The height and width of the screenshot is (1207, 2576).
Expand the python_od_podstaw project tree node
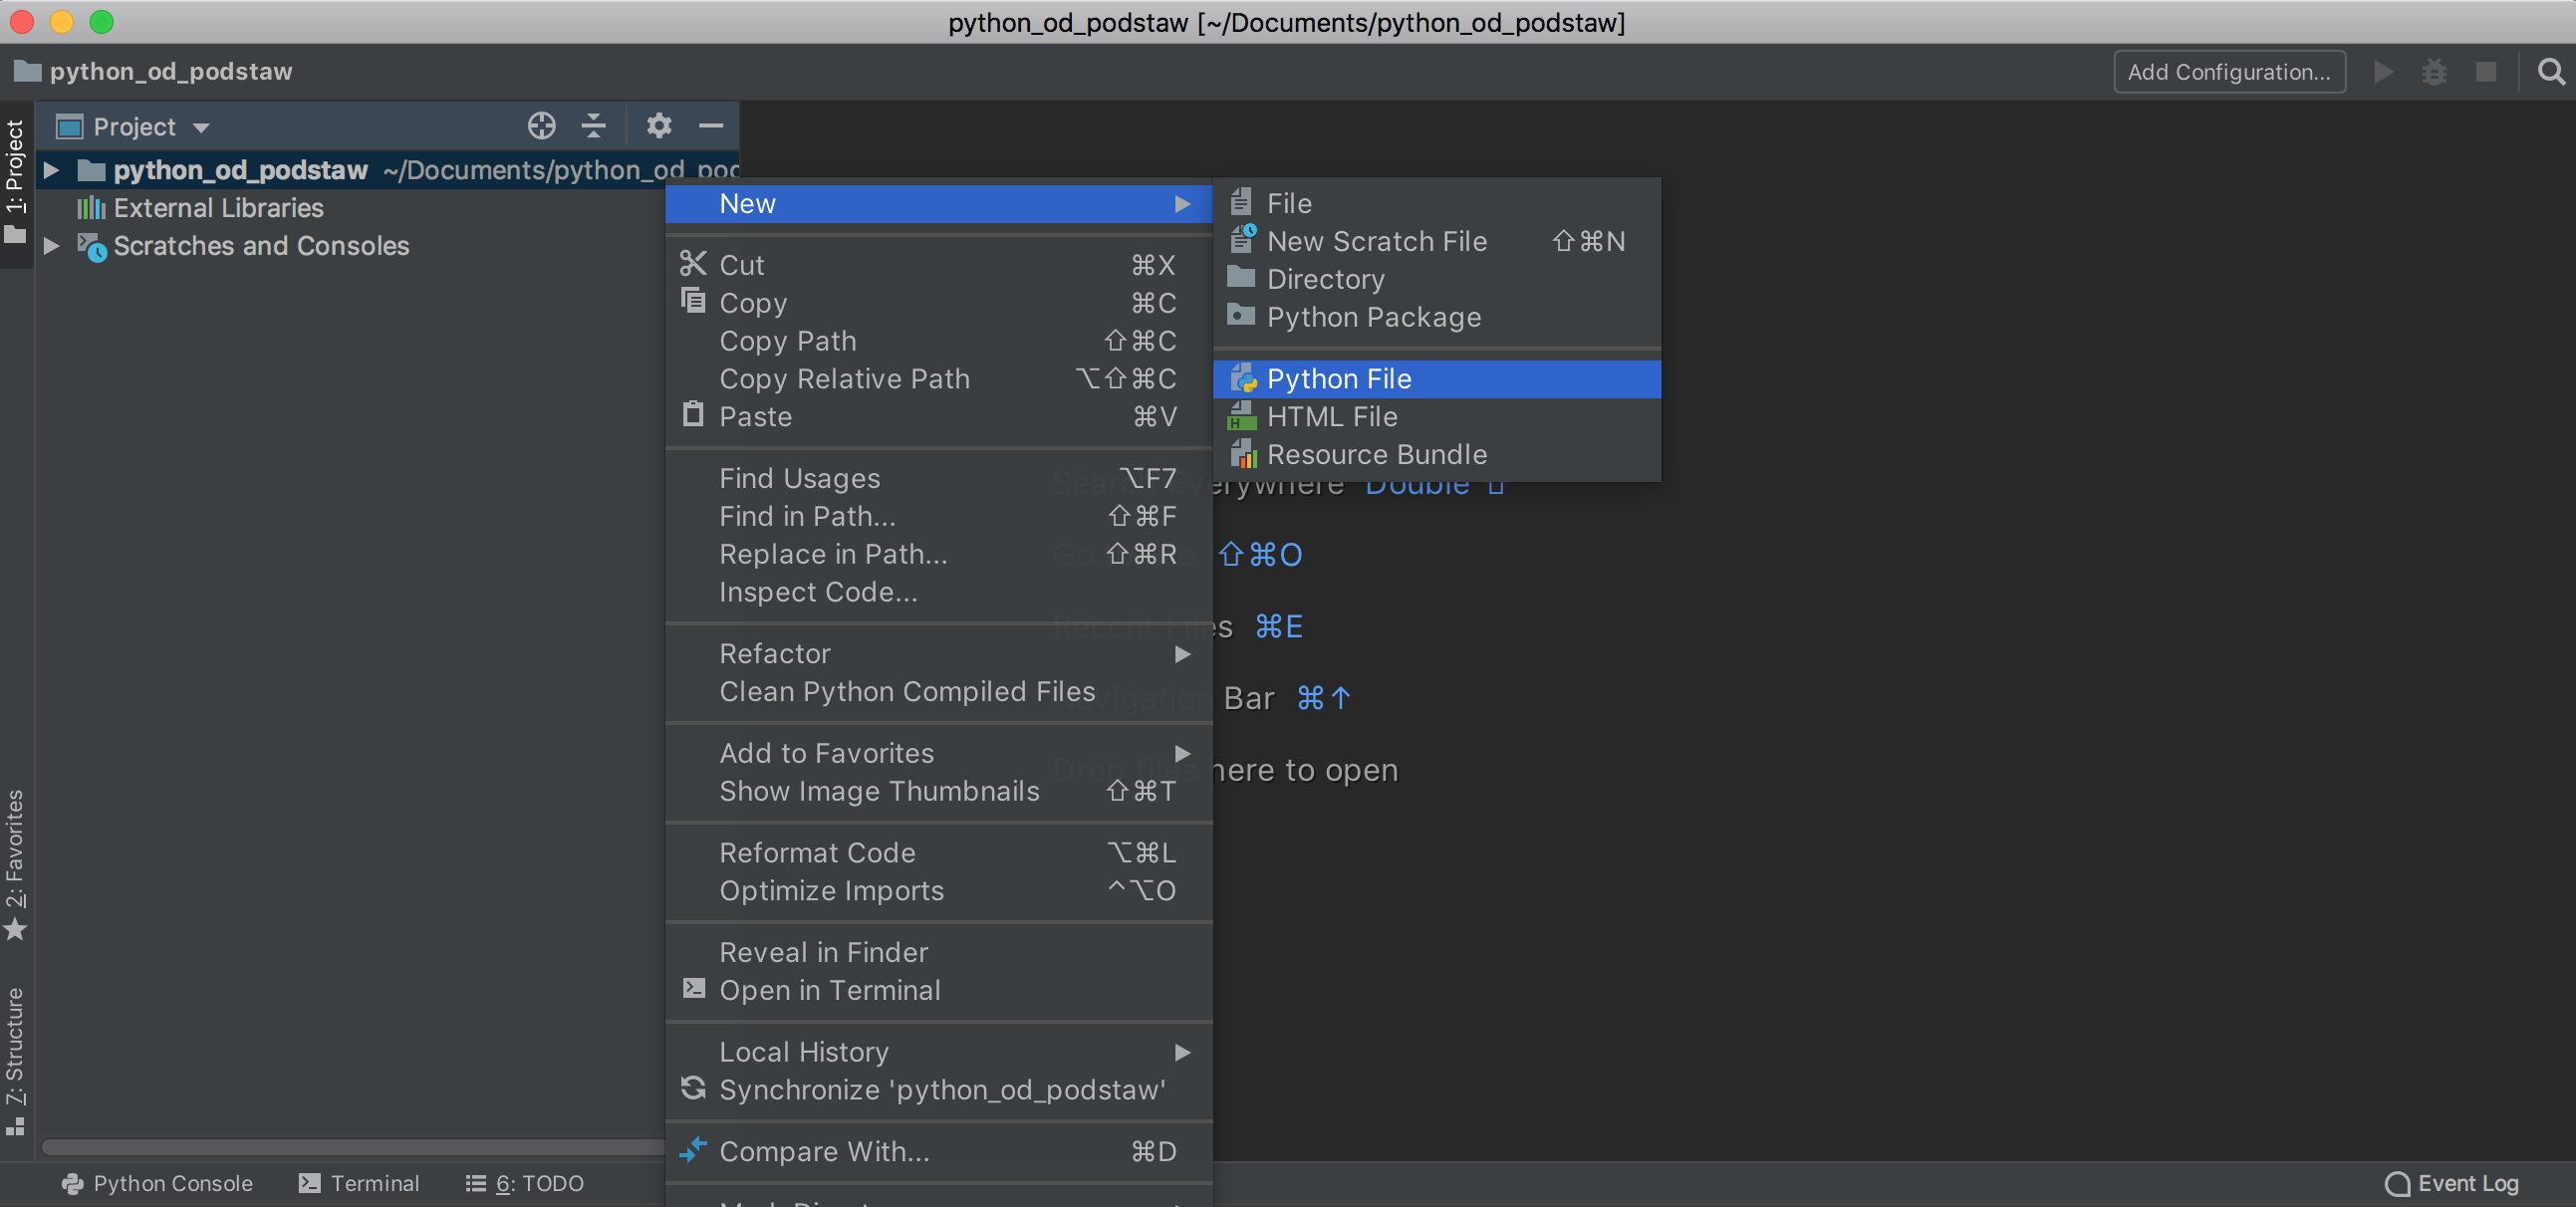(51, 171)
